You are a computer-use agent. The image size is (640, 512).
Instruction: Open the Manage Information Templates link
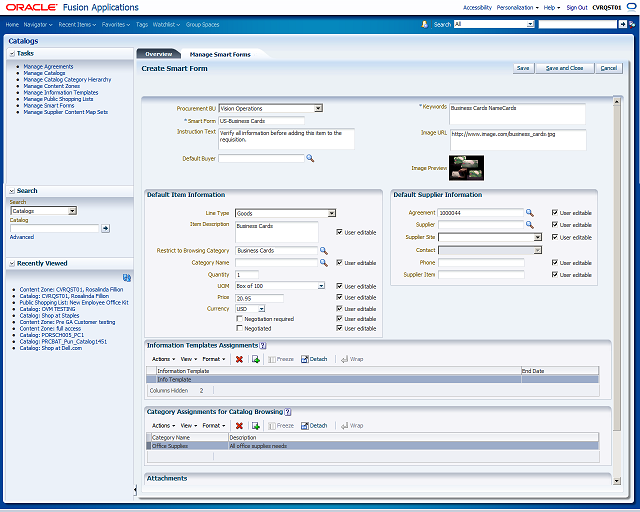(x=61, y=93)
